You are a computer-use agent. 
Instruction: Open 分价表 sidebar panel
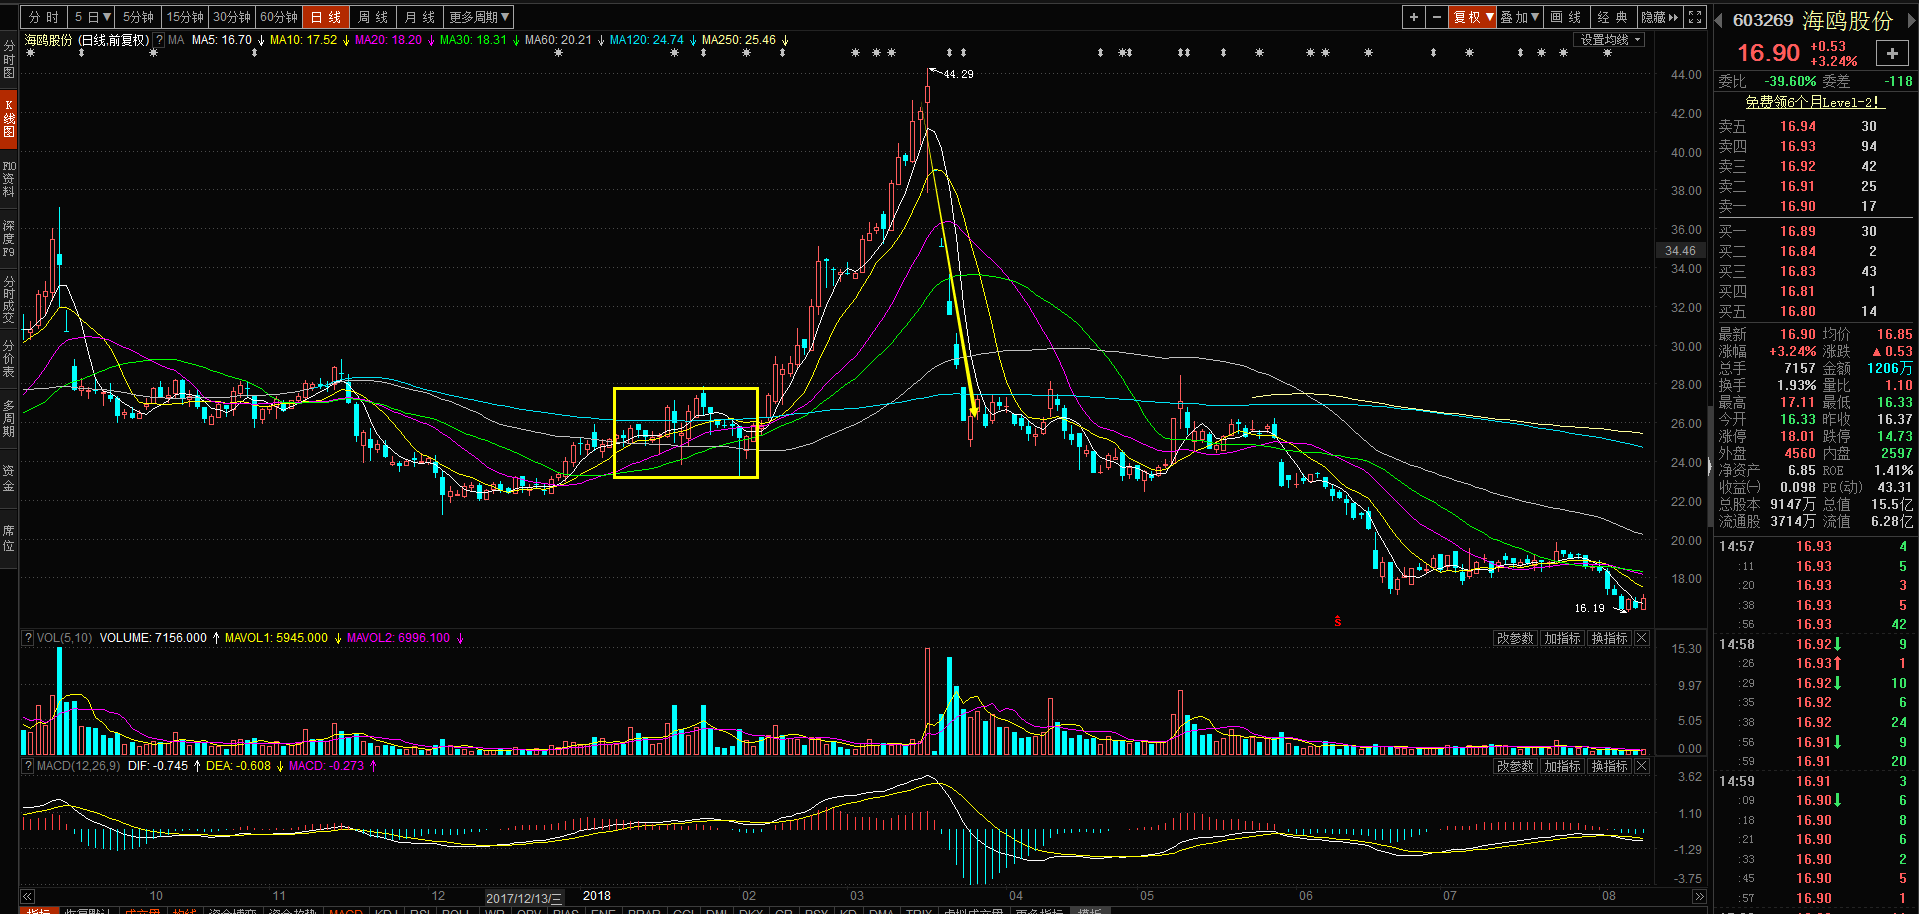pos(9,359)
